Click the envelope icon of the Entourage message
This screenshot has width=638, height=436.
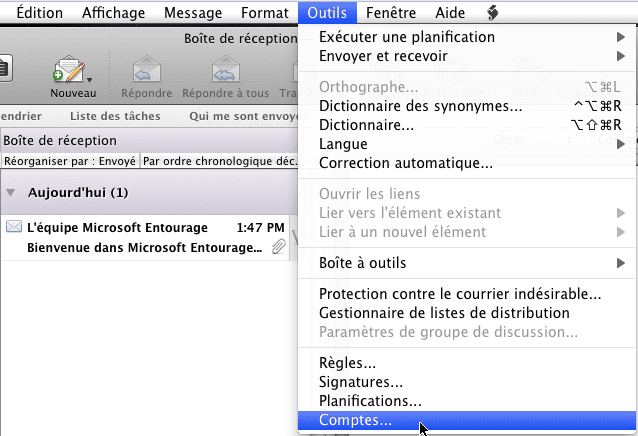(14, 227)
